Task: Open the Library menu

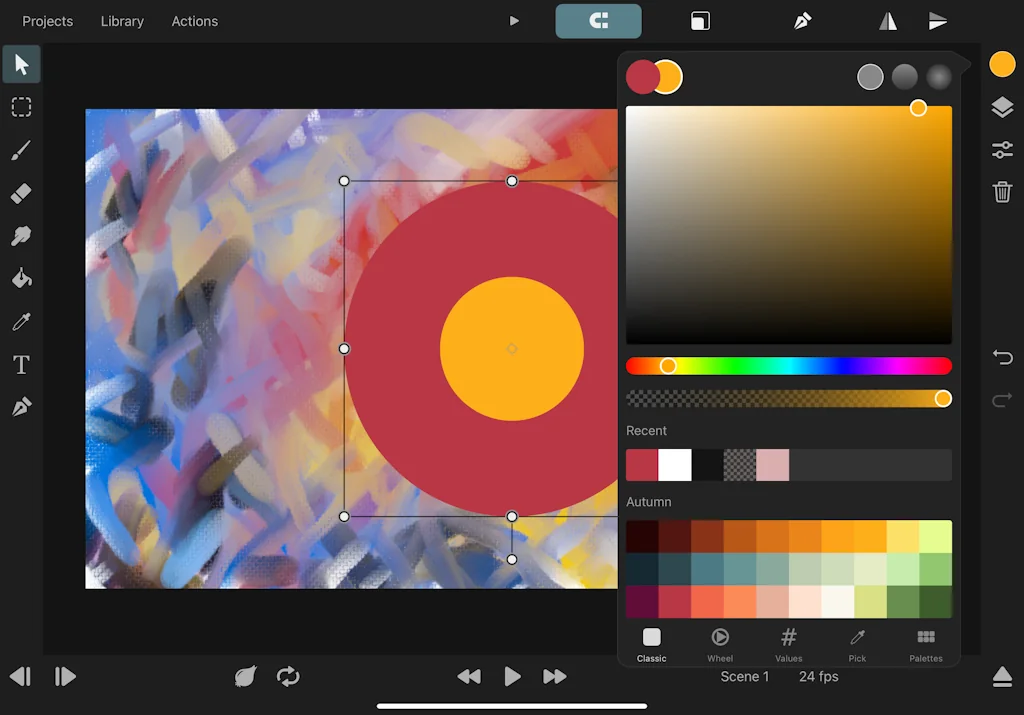Action: [122, 21]
